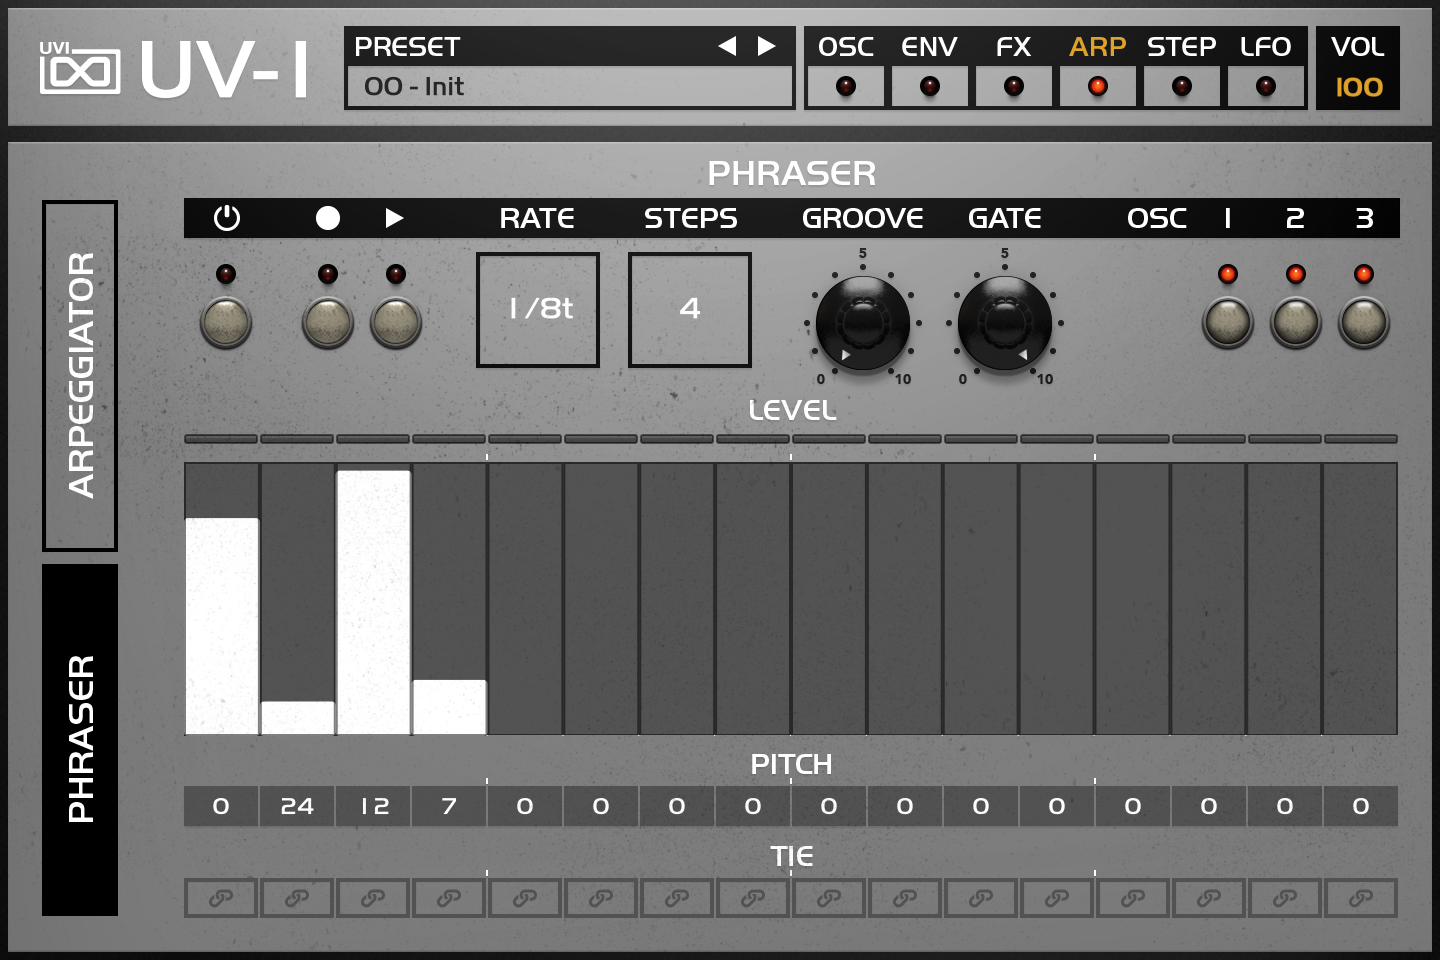This screenshot has width=1440, height=960.
Task: Click the OSC page indicator LED
Action: (846, 87)
